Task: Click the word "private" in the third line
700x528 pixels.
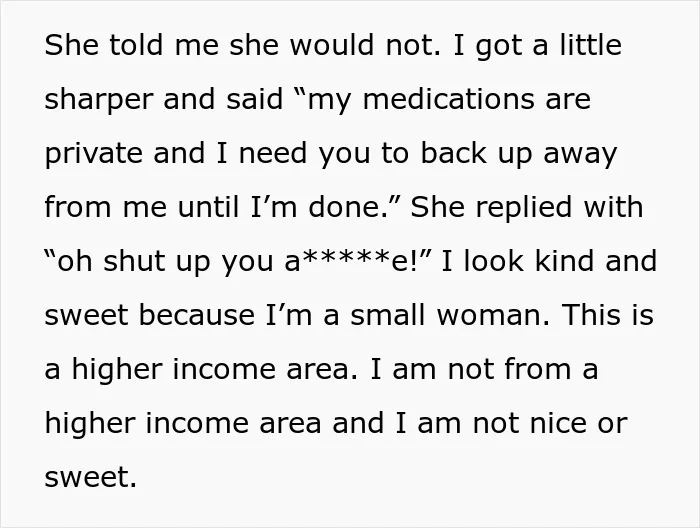Action: click(x=93, y=154)
